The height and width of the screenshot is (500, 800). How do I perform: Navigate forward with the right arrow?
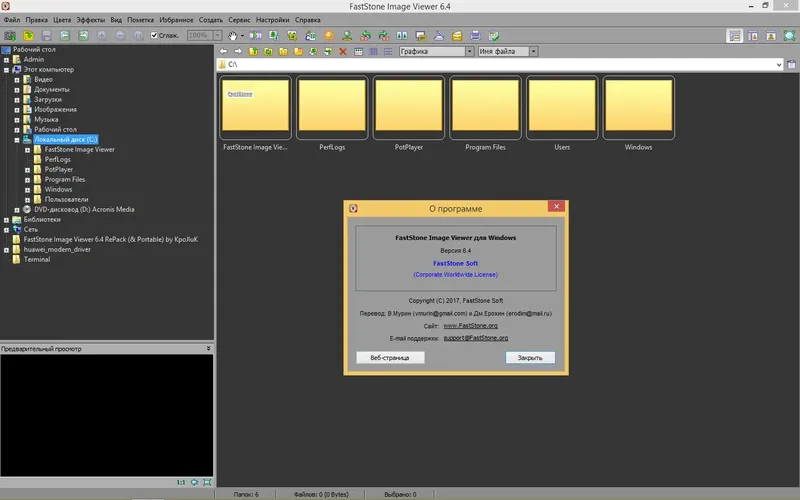[x=238, y=51]
